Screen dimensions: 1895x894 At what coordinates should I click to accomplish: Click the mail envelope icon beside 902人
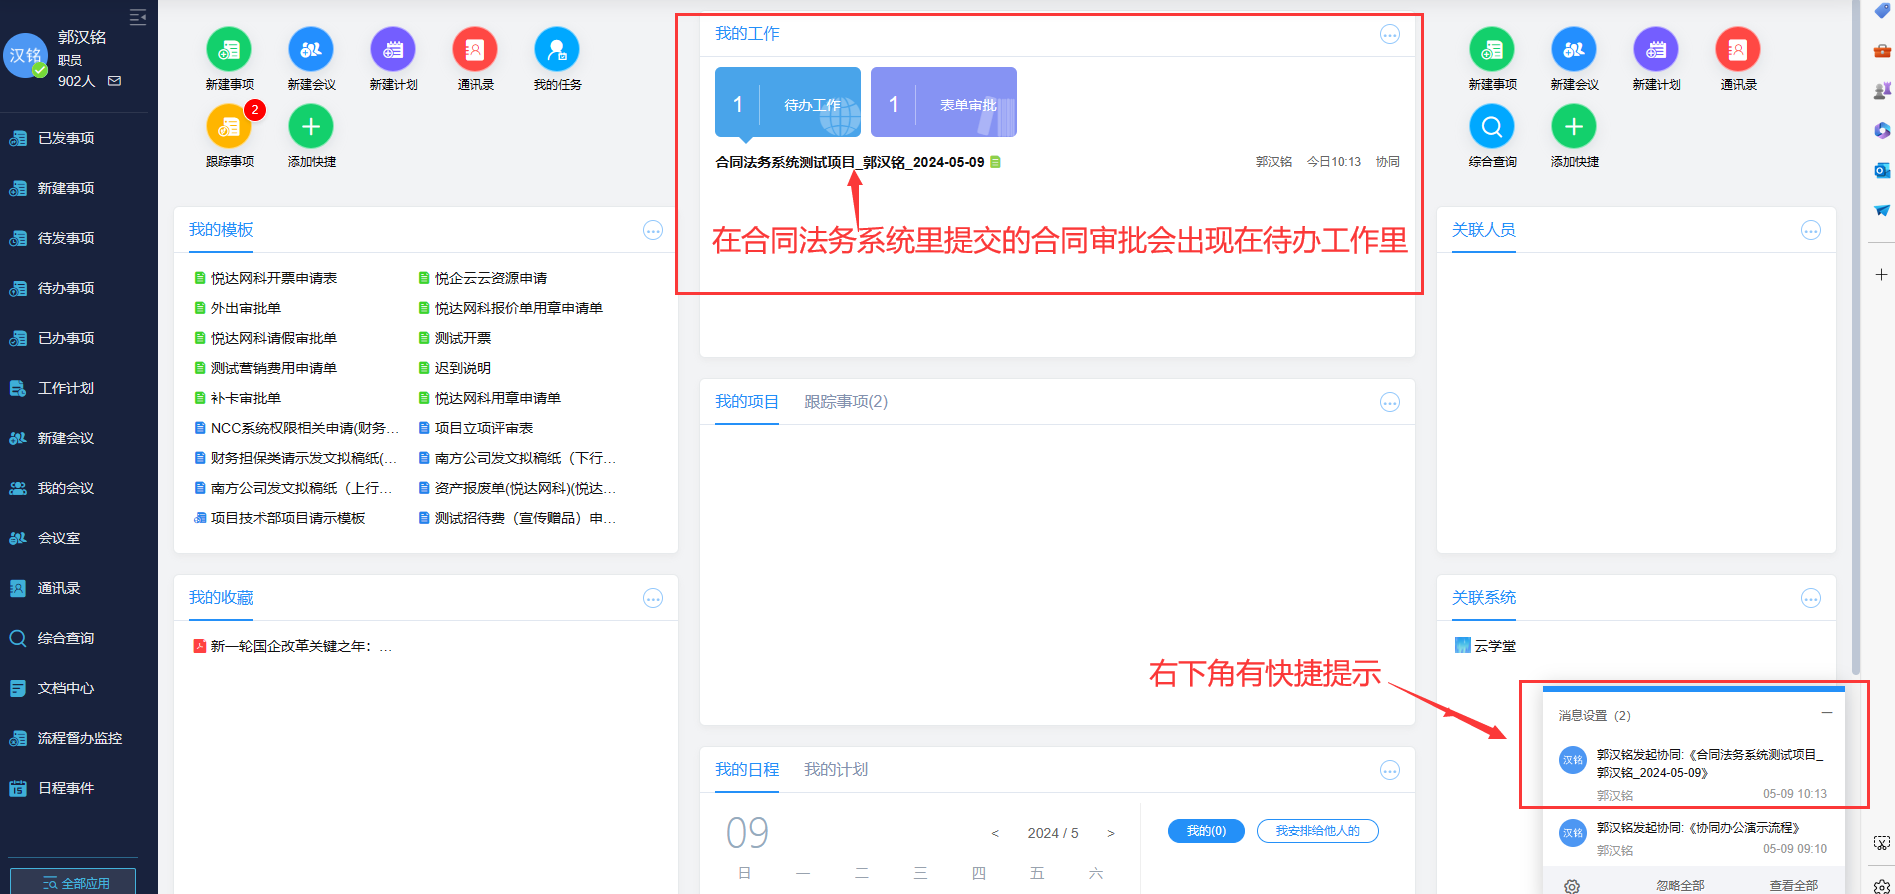[x=115, y=81]
